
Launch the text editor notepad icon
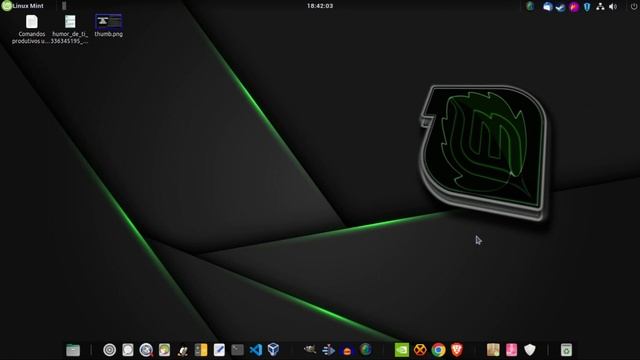pos(219,350)
